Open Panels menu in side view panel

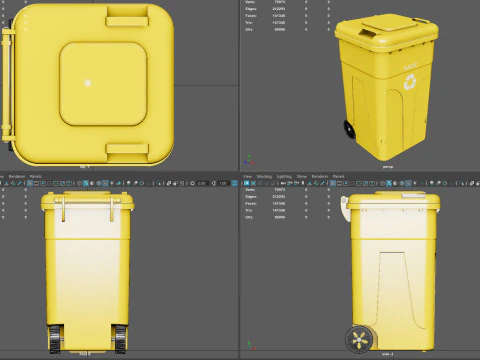click(338, 176)
